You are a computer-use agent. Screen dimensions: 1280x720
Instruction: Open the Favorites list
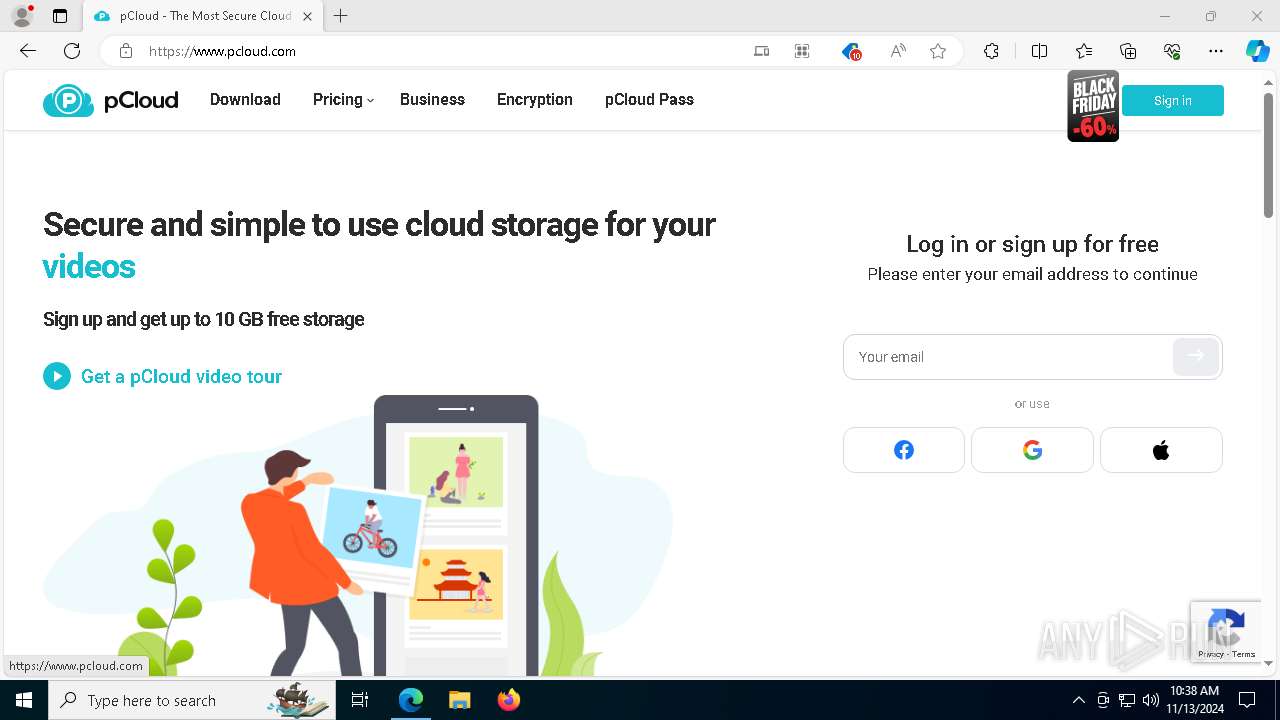point(1084,51)
